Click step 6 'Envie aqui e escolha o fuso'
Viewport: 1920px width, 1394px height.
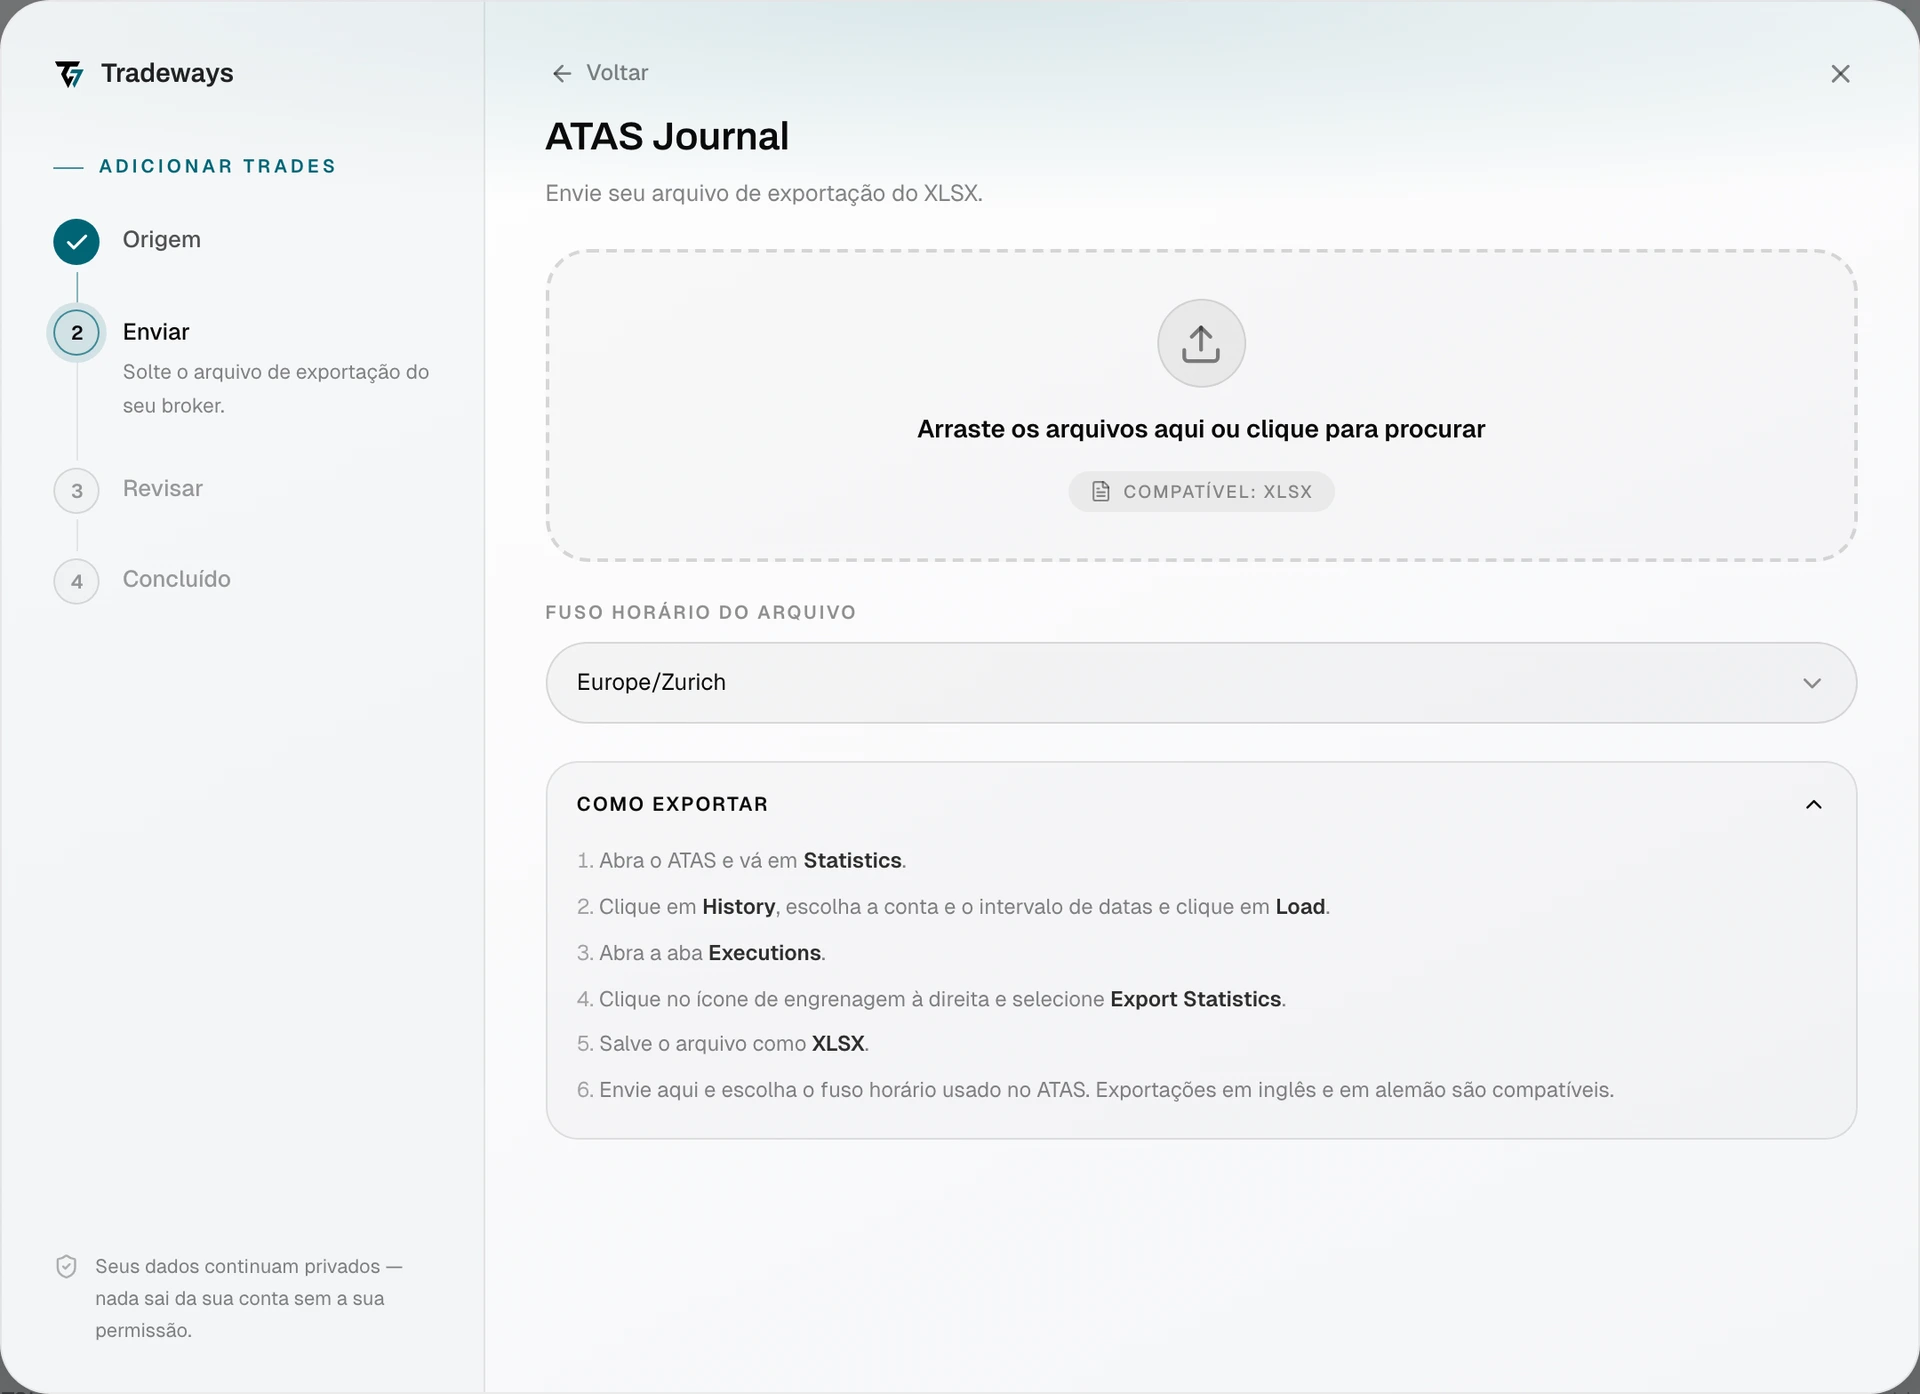(1095, 1090)
